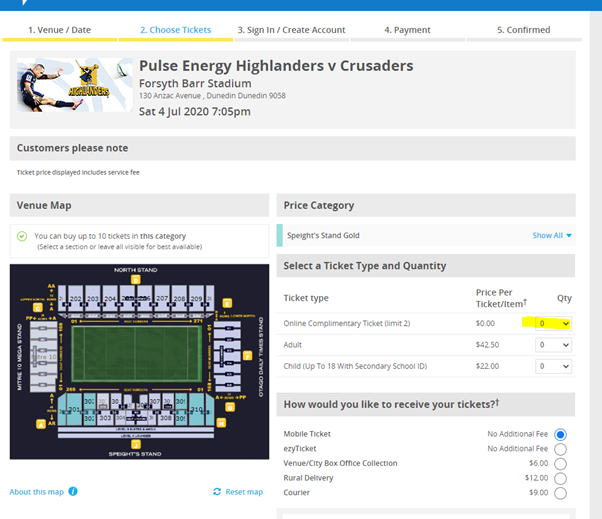Click gate J marker on the venue map
This screenshot has width=602, height=519.
point(136,444)
